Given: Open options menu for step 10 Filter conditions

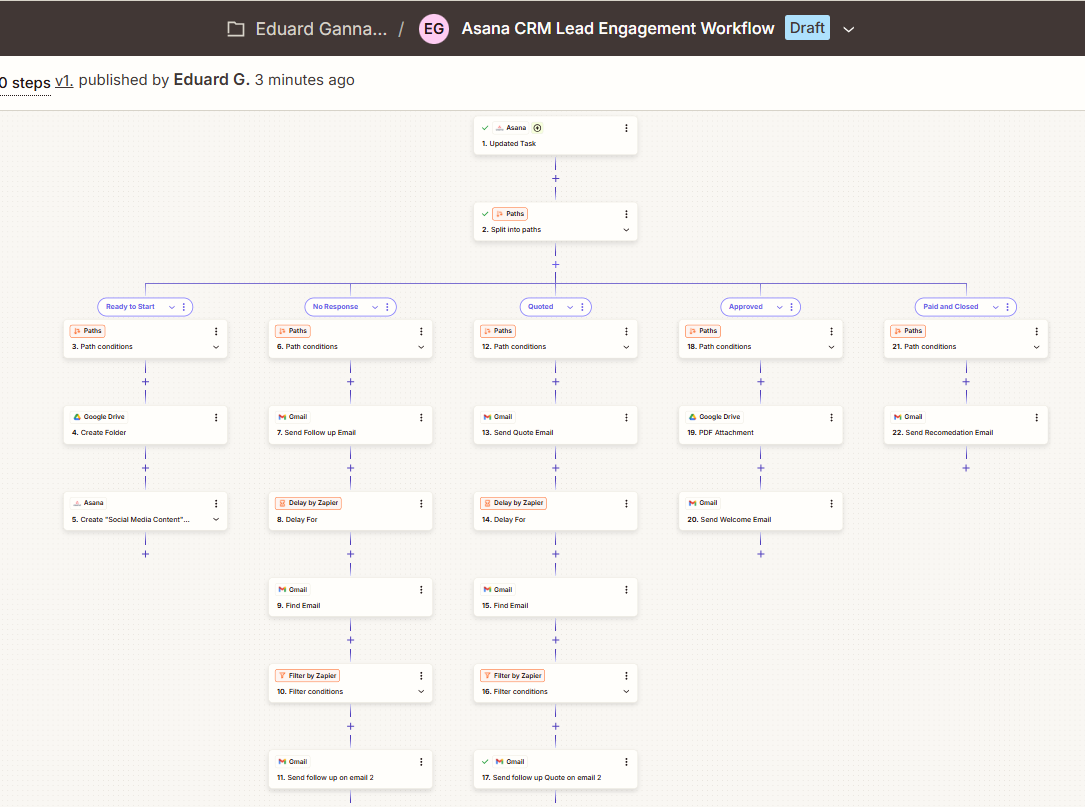Looking at the screenshot, I should 421,675.
